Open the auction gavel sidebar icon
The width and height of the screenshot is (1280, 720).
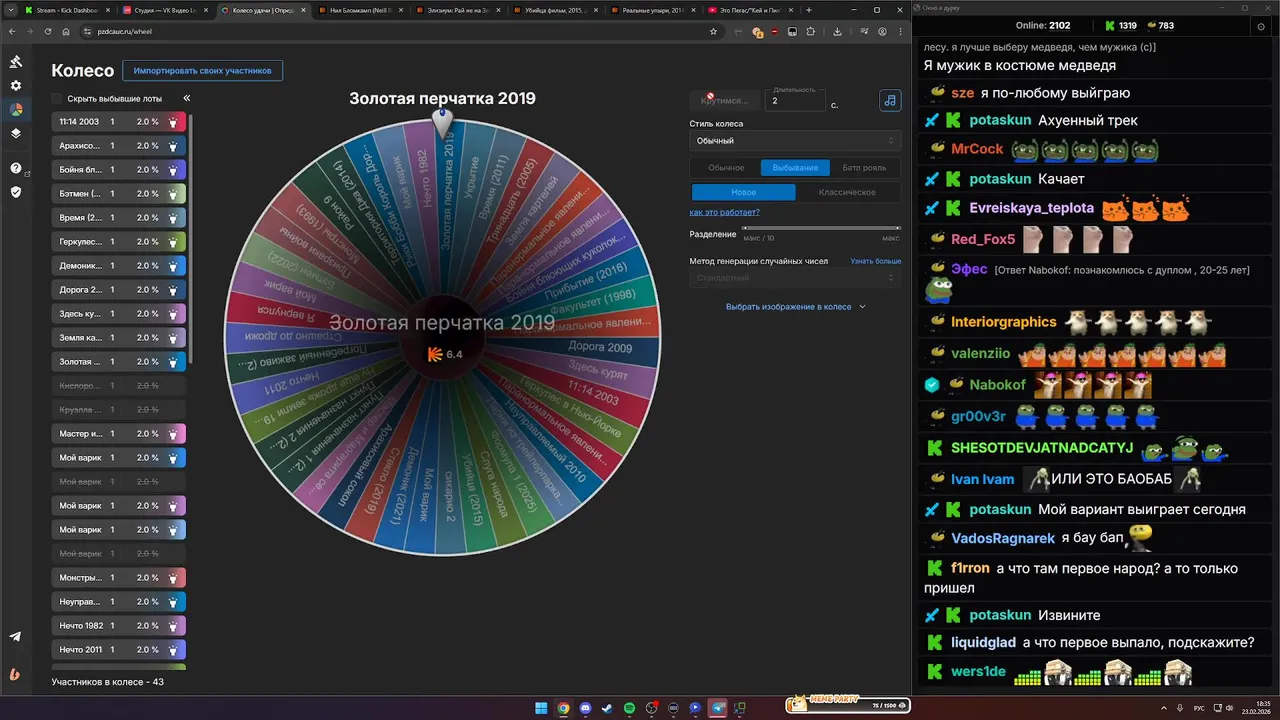tap(16, 62)
